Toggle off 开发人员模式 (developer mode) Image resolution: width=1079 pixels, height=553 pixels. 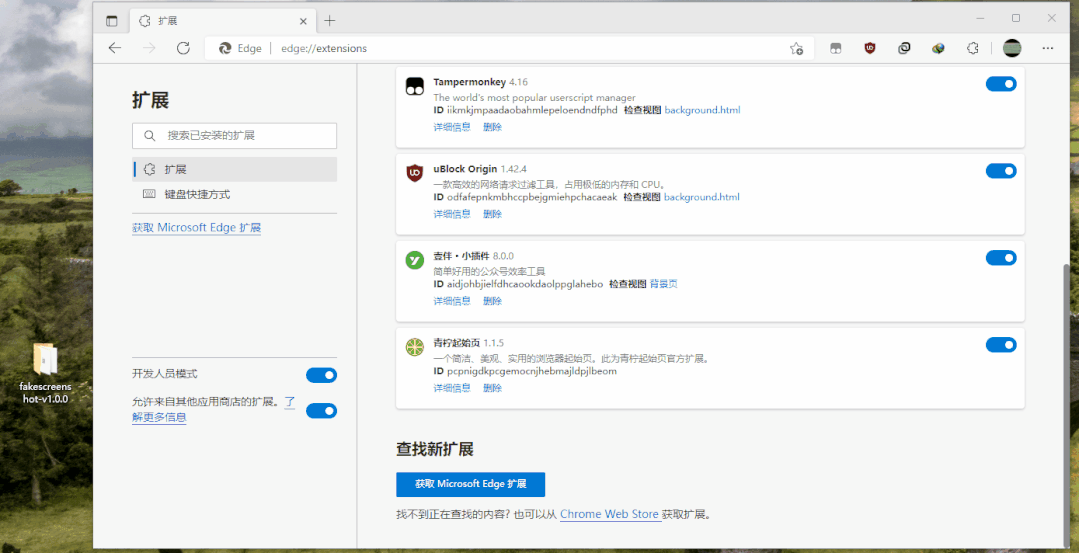click(321, 375)
